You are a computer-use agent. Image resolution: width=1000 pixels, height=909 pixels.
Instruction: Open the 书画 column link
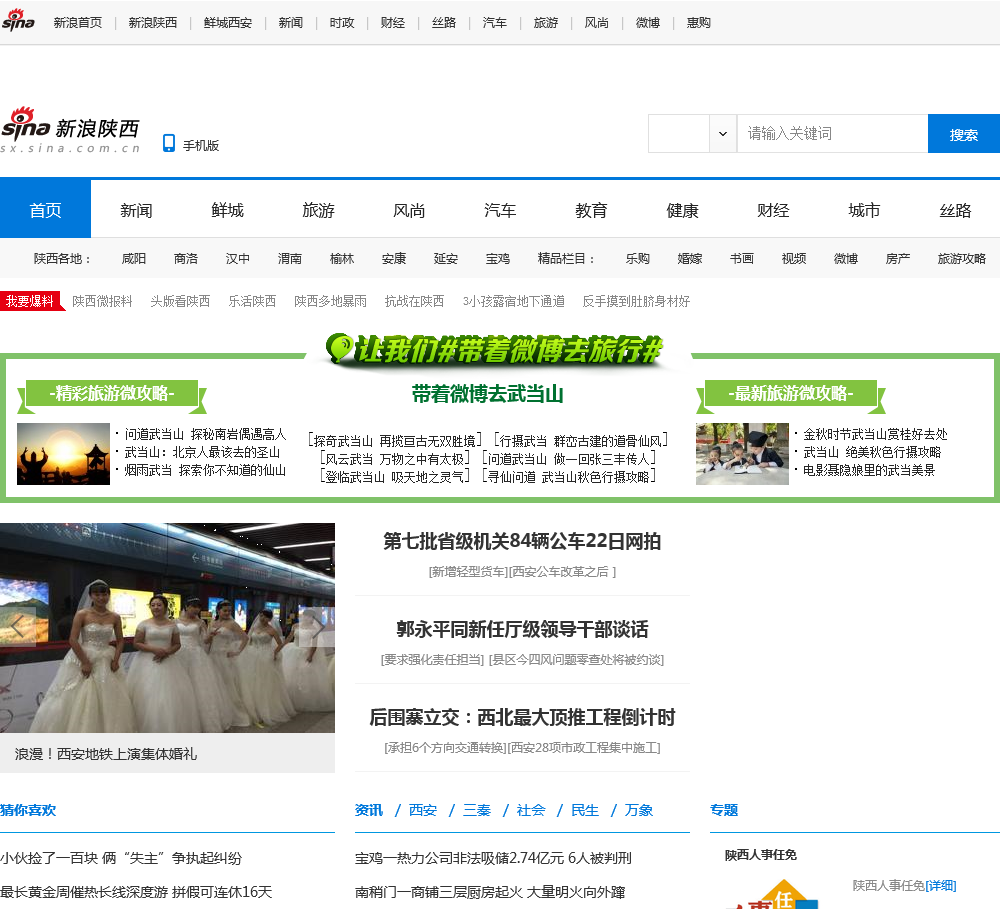click(742, 258)
